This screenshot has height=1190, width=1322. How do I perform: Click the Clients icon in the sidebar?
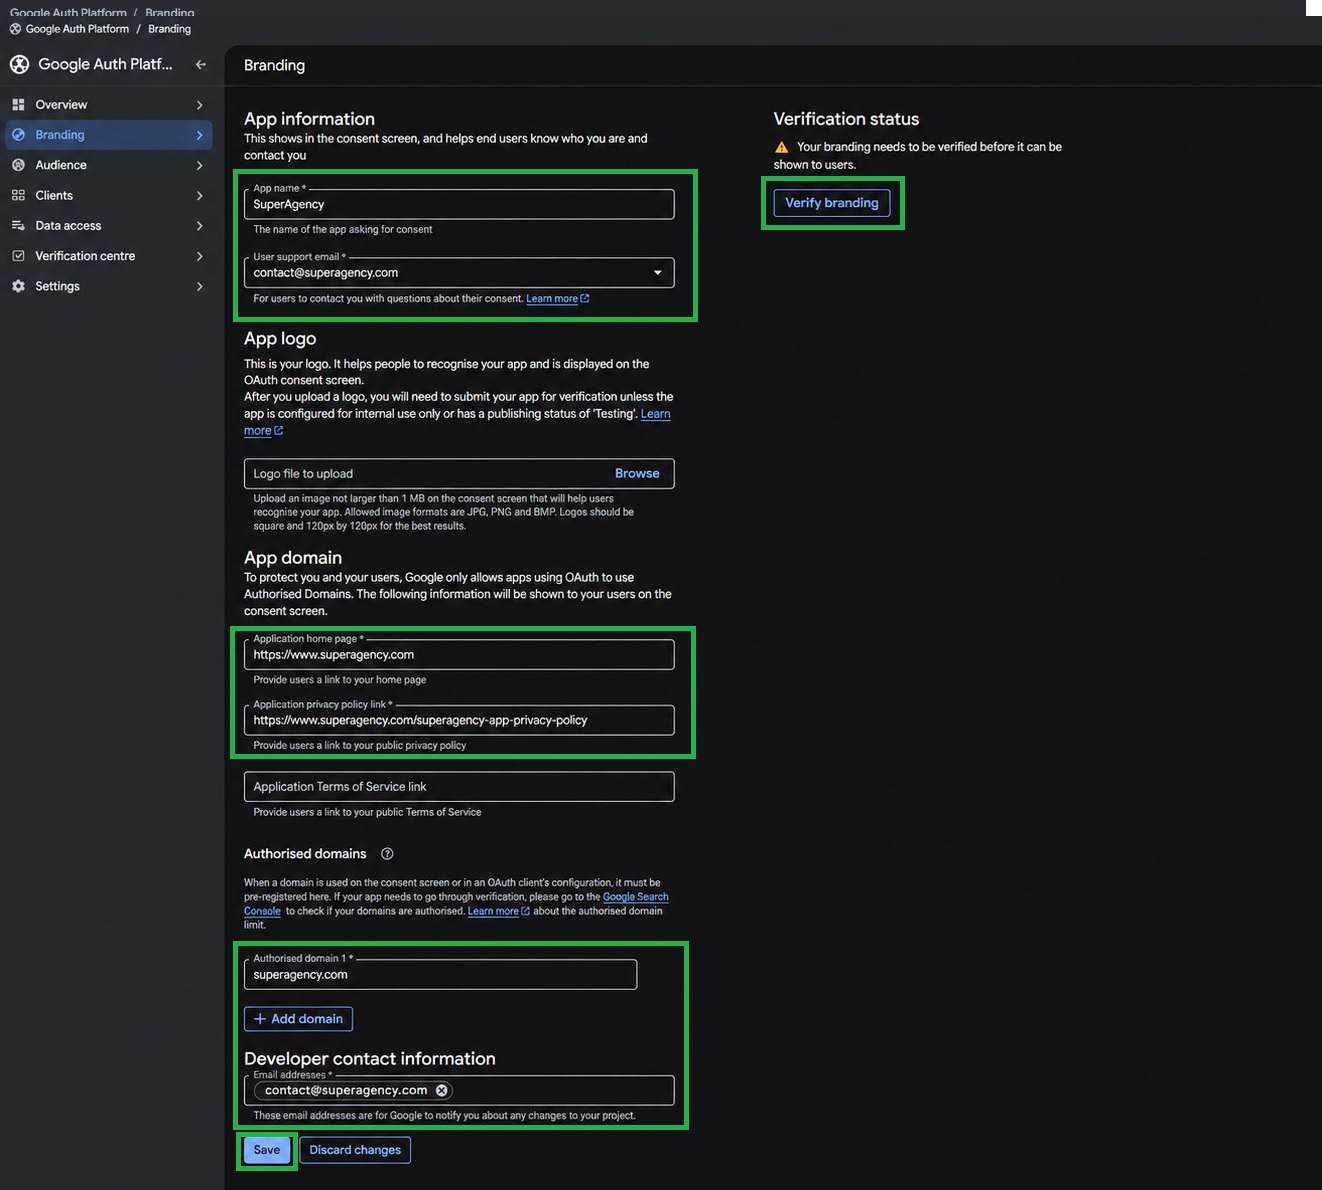point(18,195)
